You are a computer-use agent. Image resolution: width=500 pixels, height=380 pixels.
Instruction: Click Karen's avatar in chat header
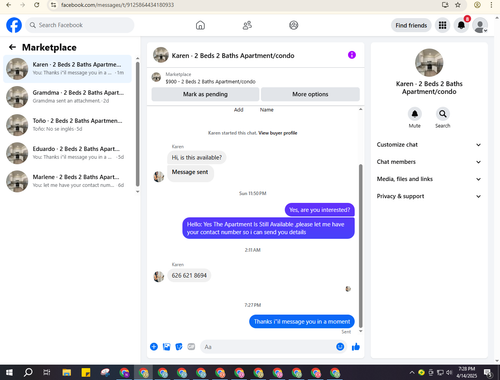pos(161,55)
